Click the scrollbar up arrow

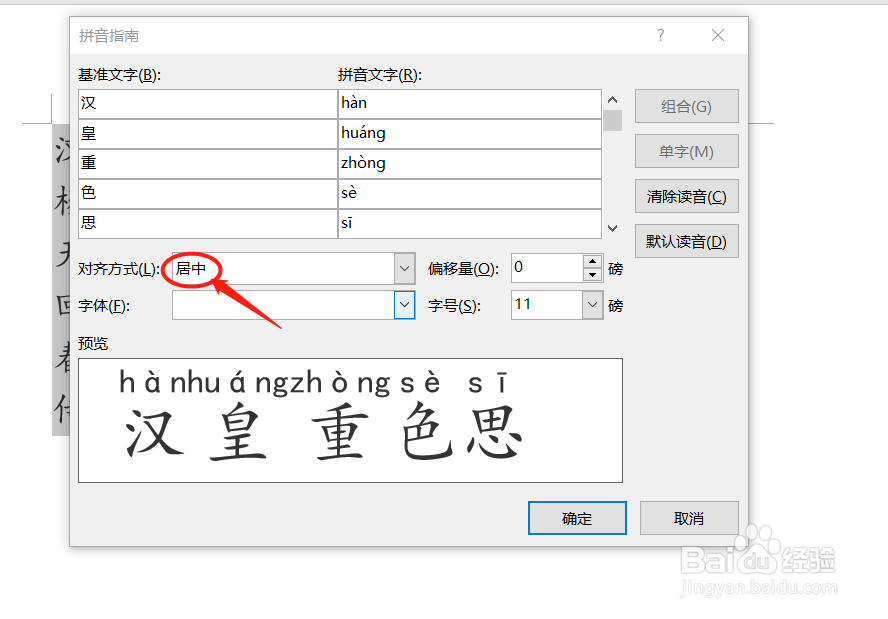coord(612,99)
